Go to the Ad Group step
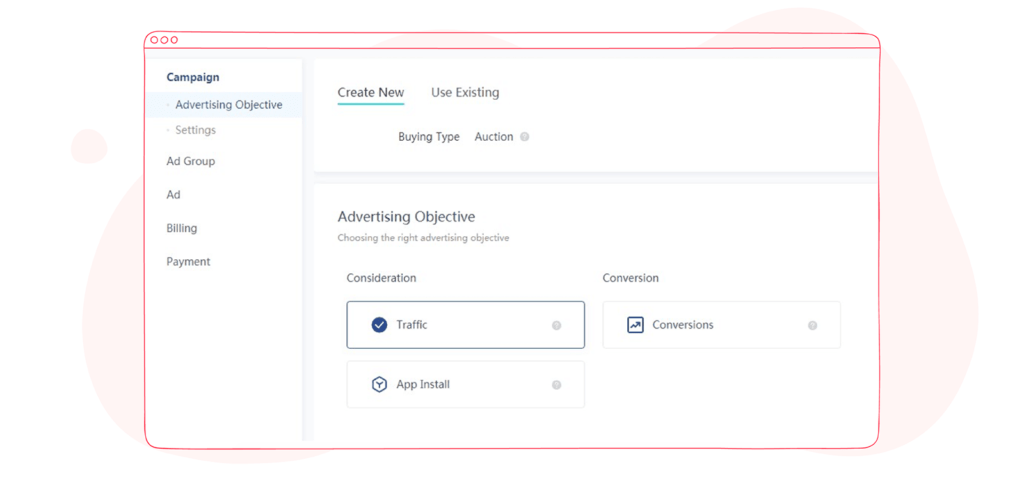 coord(191,161)
